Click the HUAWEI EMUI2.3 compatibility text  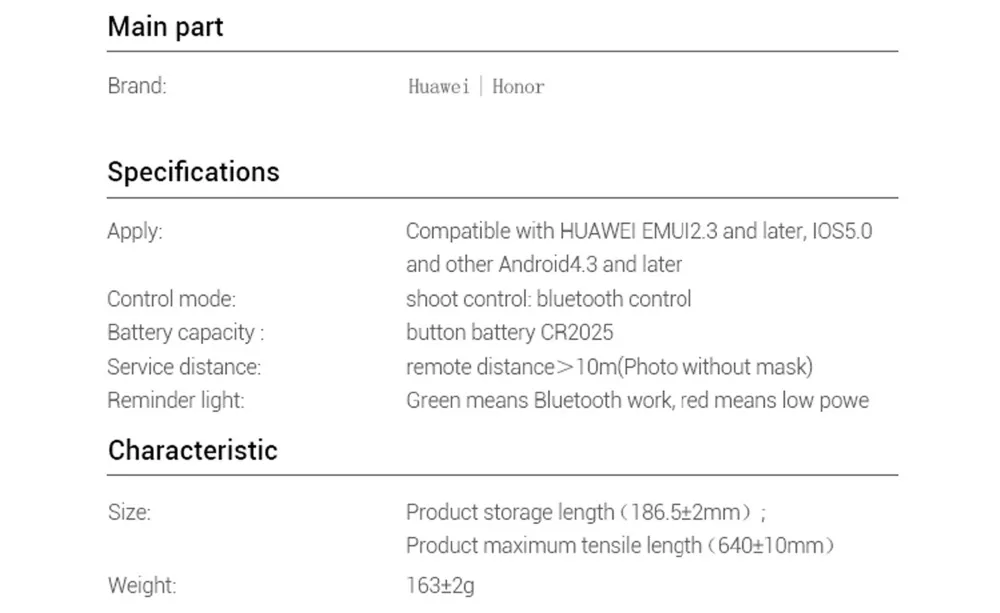(x=639, y=231)
